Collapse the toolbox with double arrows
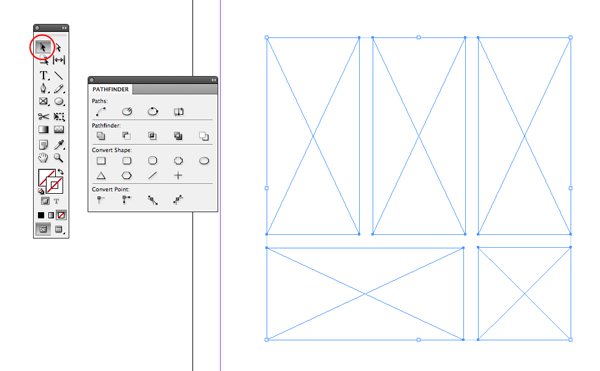600x371 pixels. (x=64, y=28)
